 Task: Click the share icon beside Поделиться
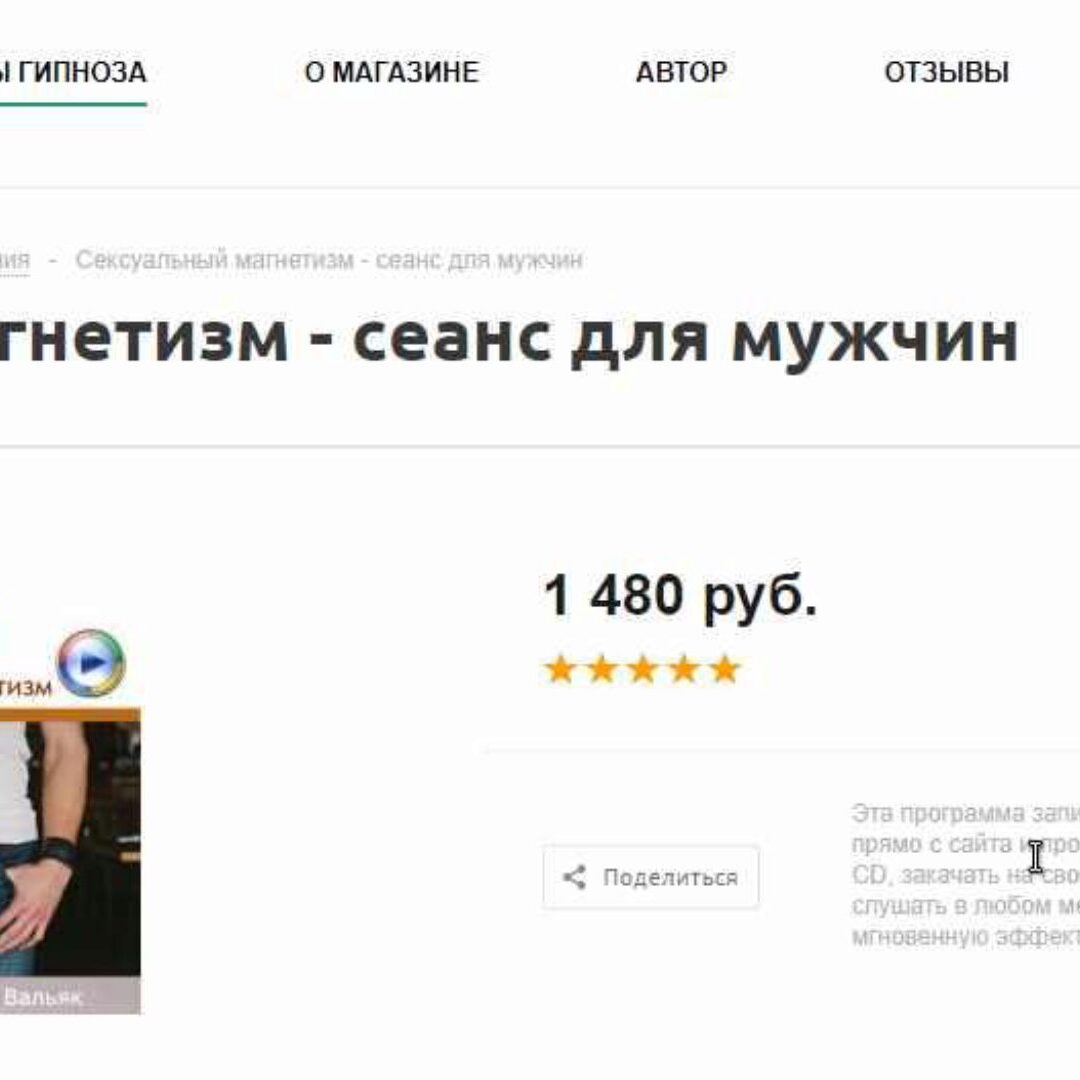[574, 877]
